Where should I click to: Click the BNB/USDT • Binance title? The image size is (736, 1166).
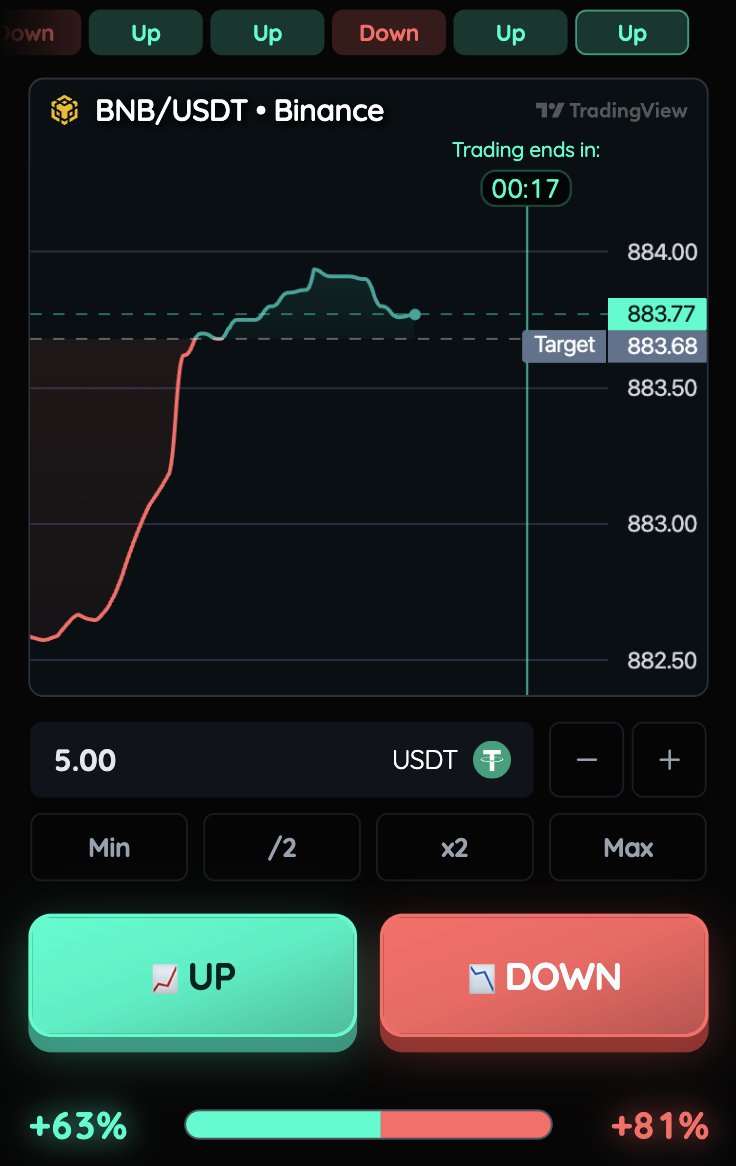coord(239,111)
